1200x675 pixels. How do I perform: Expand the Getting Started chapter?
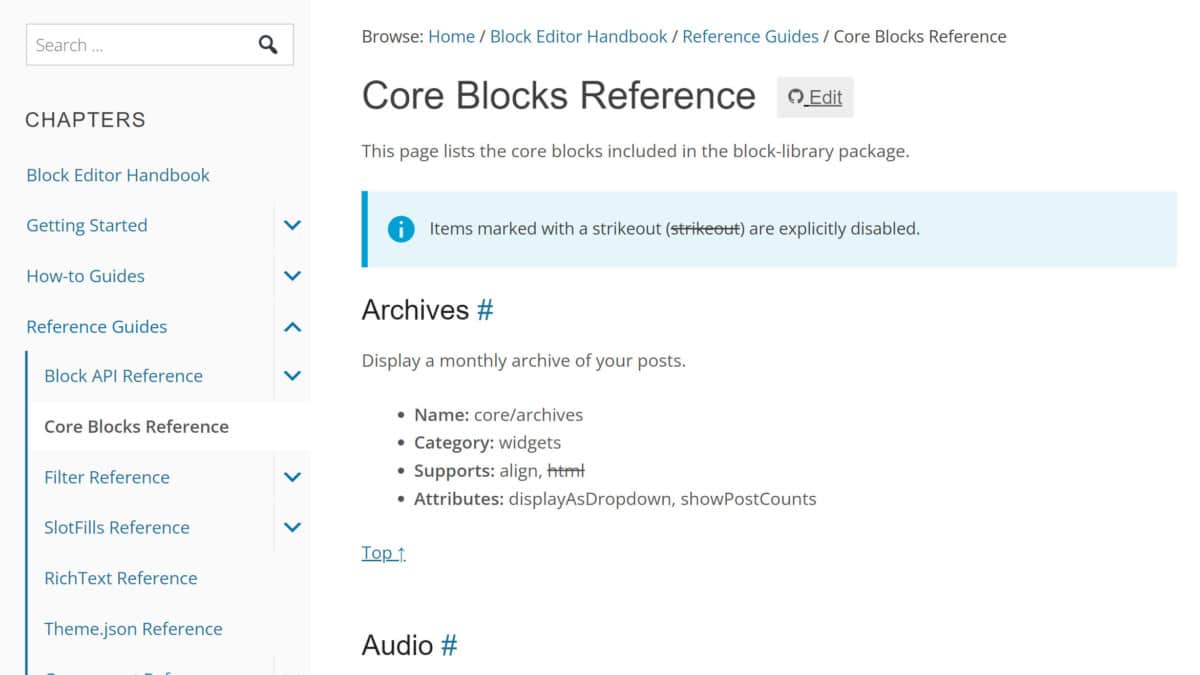tap(292, 226)
